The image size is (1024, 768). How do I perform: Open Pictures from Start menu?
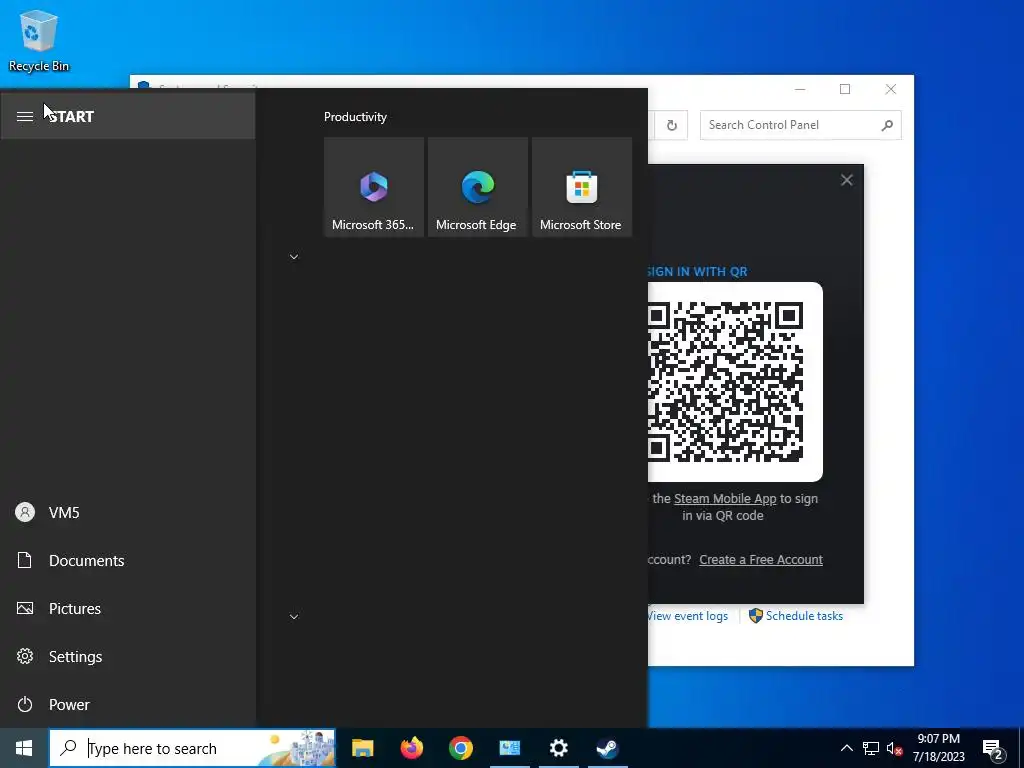pos(127,609)
